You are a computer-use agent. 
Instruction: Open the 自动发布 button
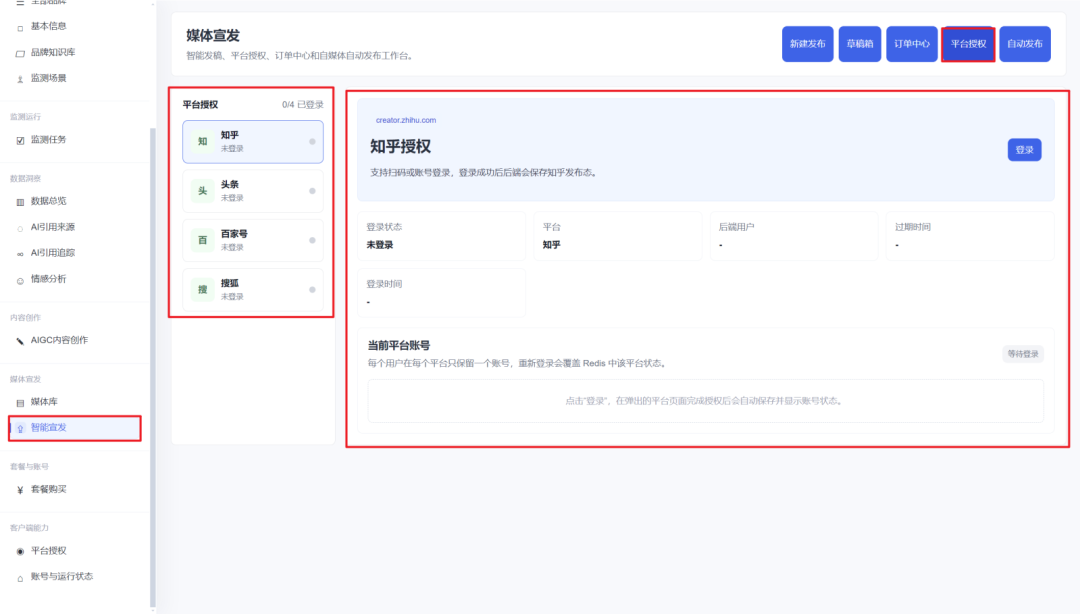pos(1025,43)
